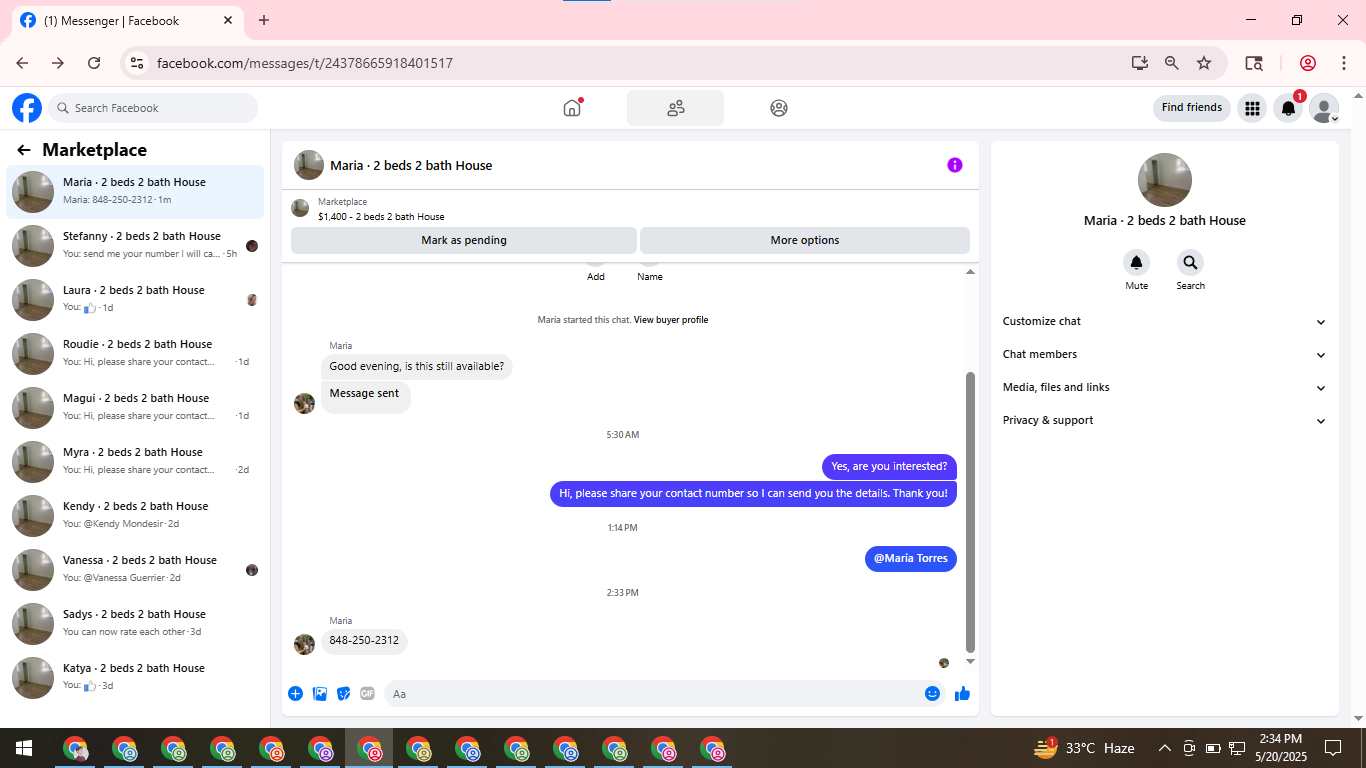1366x768 pixels.
Task: Go back in browser history
Action: (22, 63)
